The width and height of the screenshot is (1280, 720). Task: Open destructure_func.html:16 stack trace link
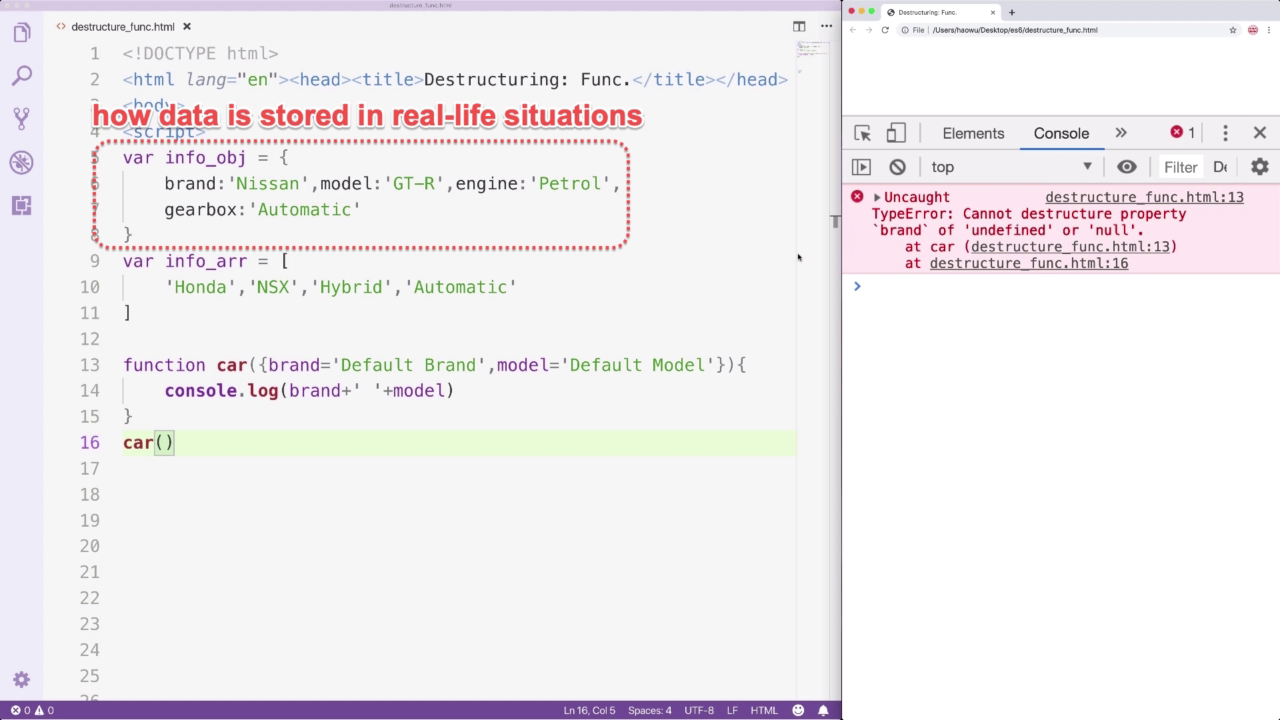tap(1029, 263)
